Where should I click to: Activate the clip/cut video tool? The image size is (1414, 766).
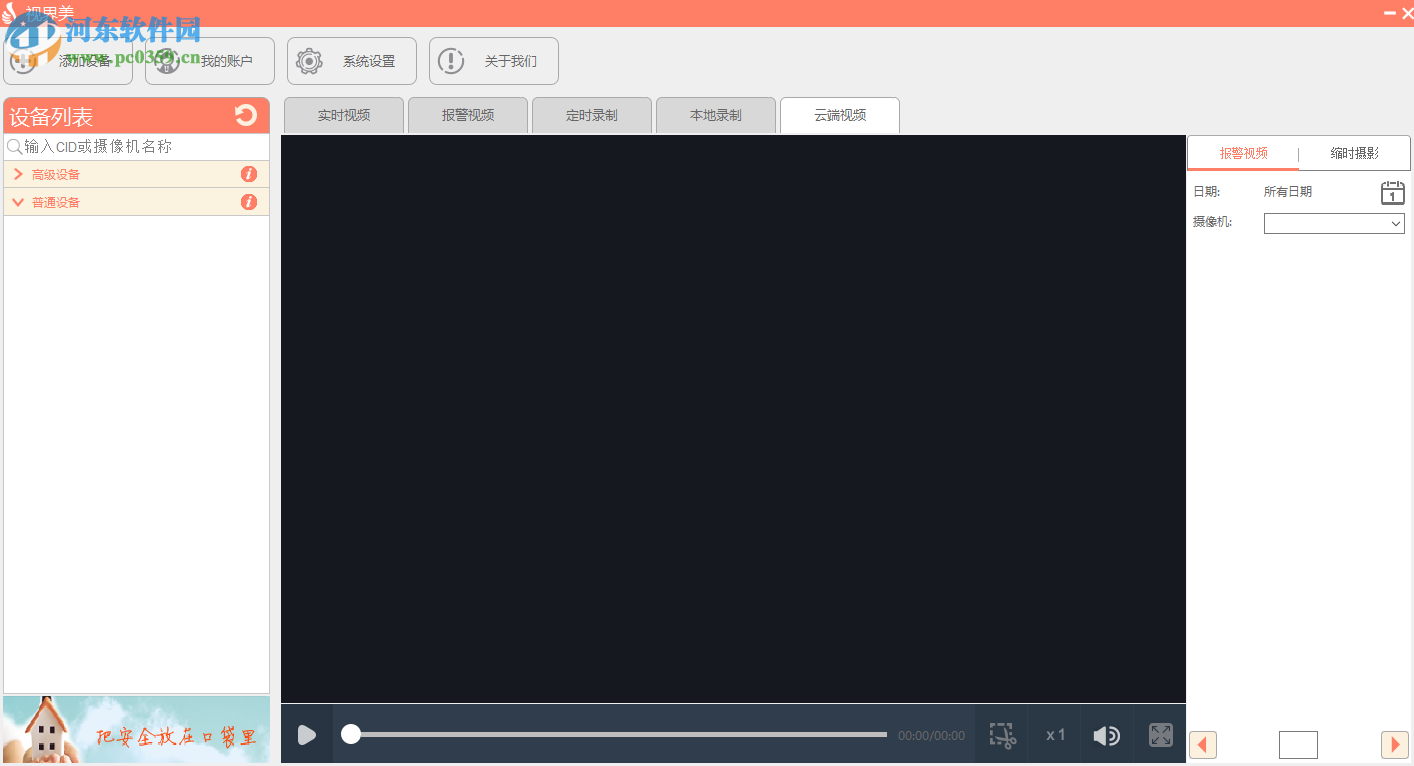1002,735
